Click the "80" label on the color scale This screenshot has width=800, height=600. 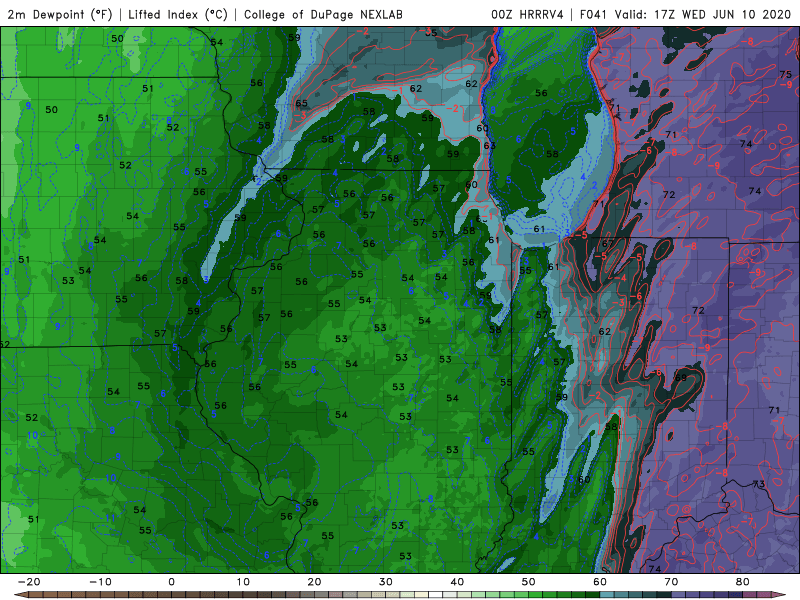[743, 582]
